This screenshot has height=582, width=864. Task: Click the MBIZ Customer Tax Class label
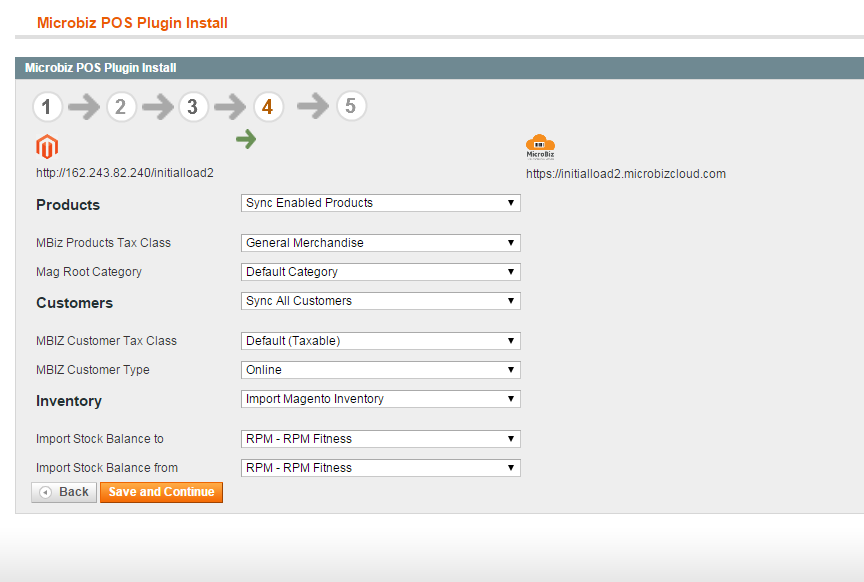coord(106,341)
